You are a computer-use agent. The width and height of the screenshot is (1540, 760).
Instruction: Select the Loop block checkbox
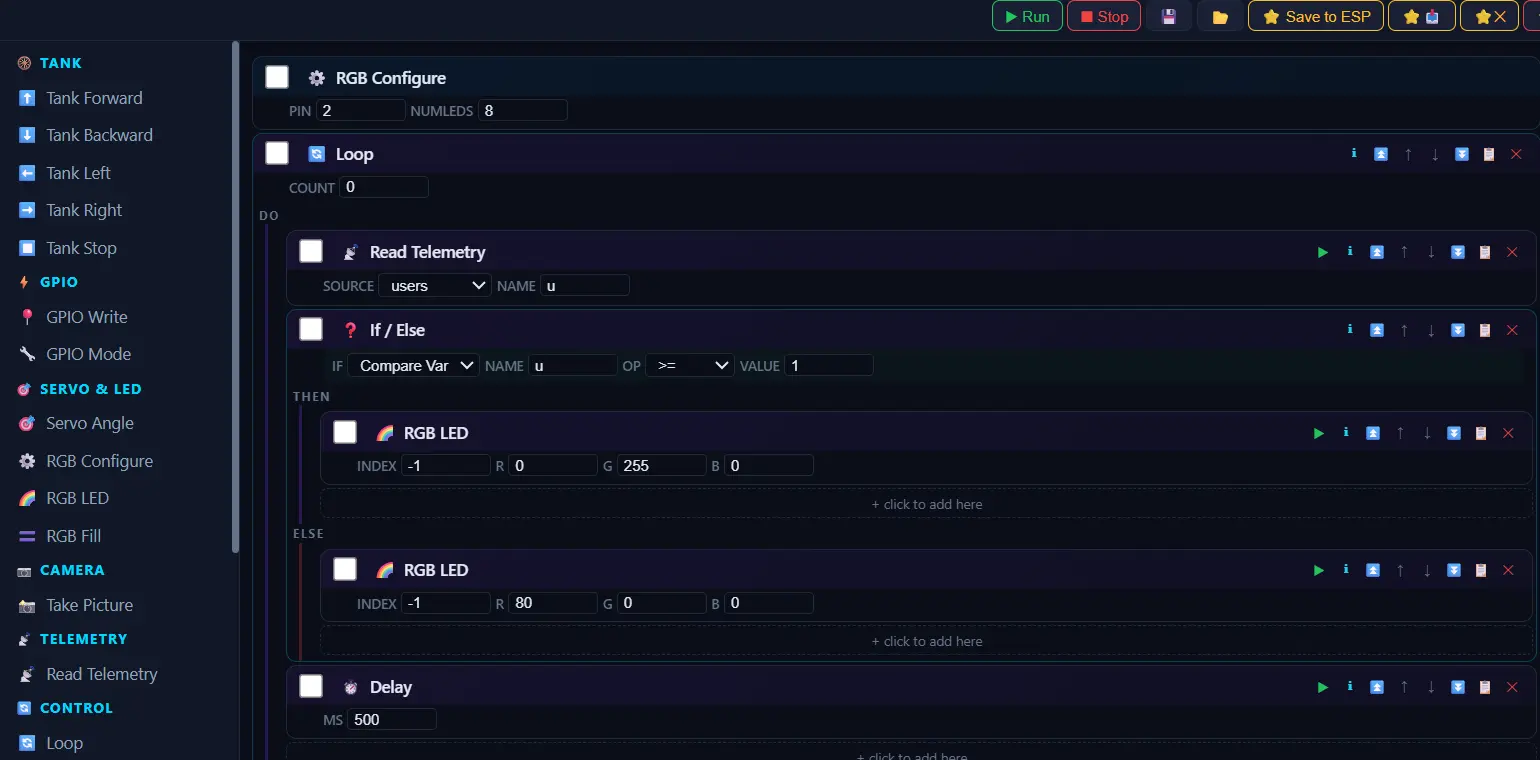pos(277,153)
